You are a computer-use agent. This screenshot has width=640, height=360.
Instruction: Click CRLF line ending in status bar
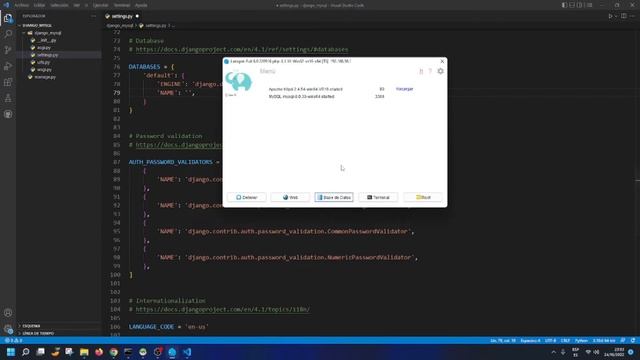565,340
